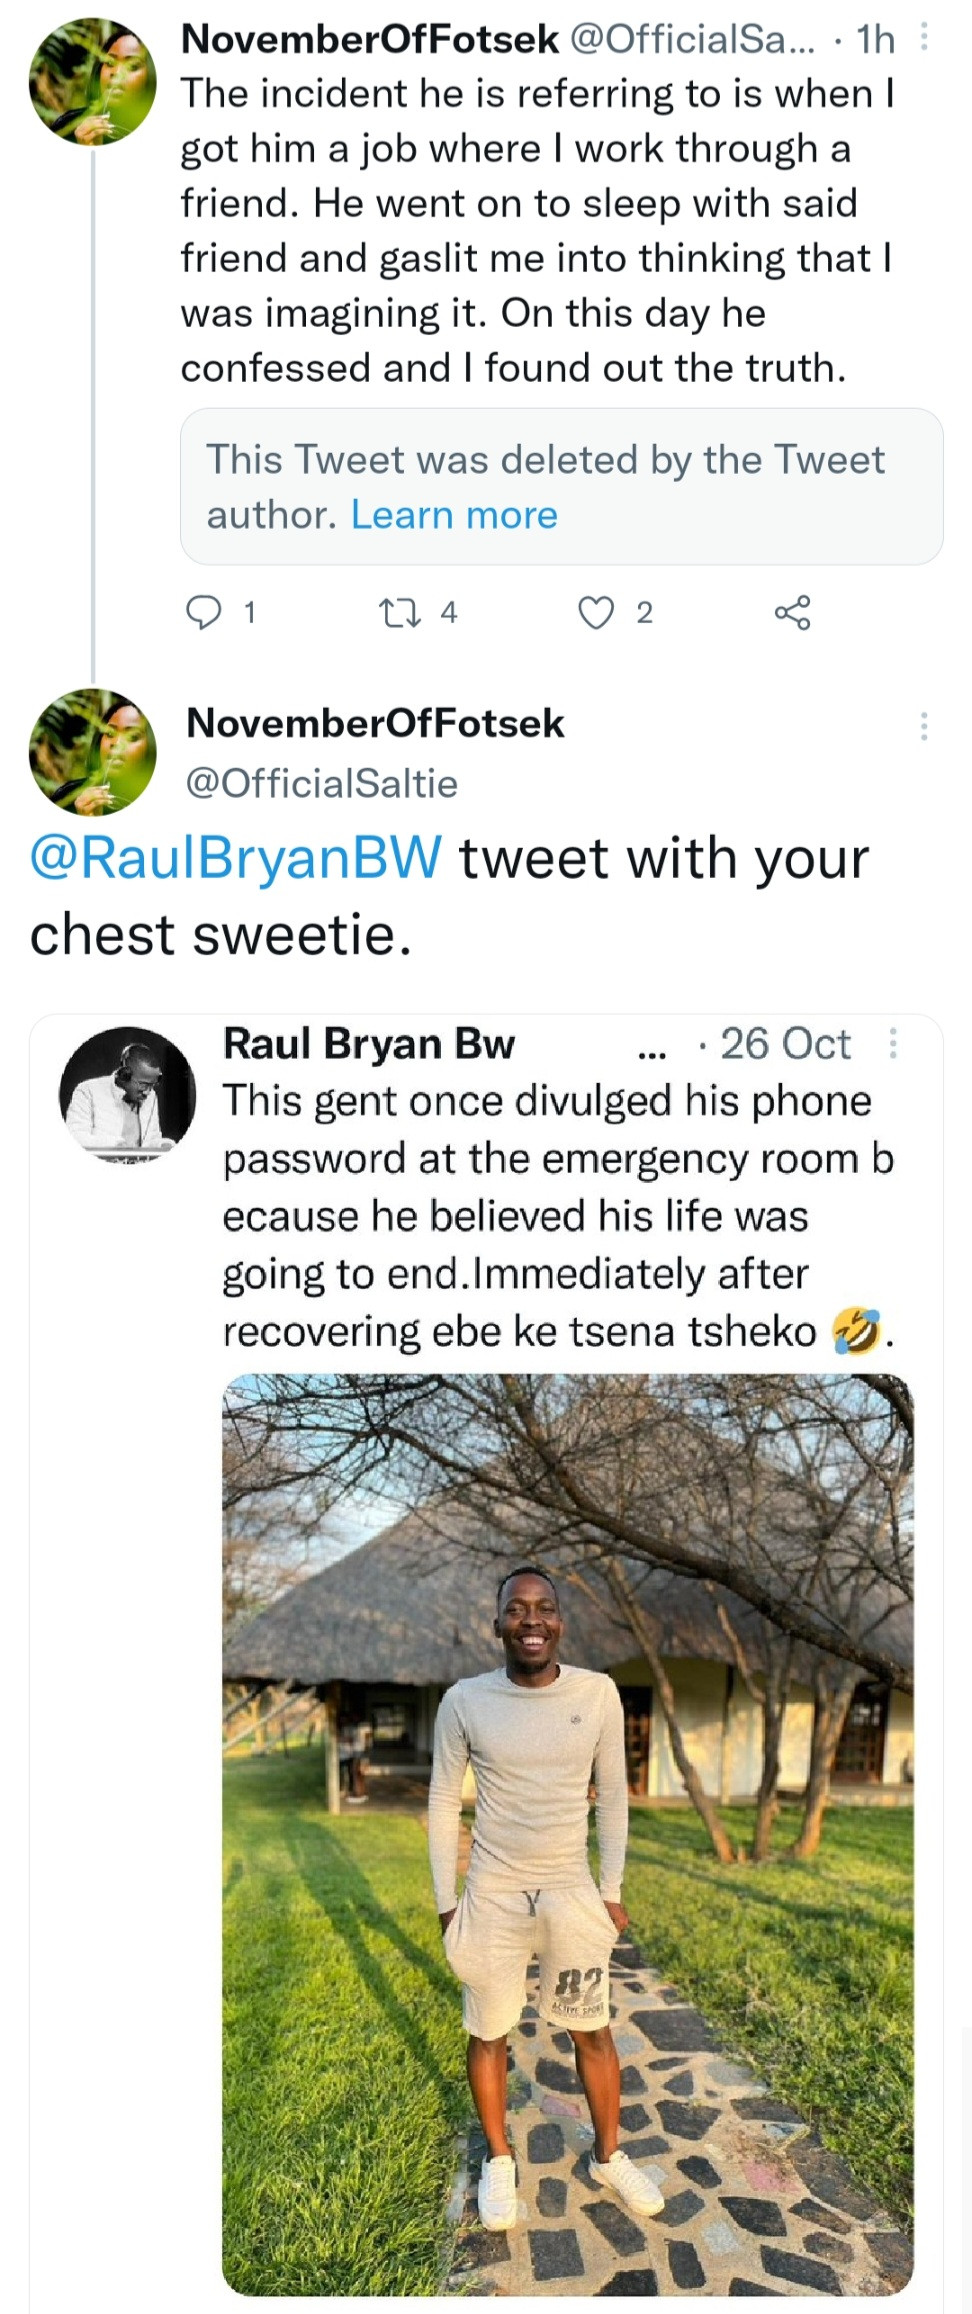
Task: Tap the 1h timestamp on top tweet
Action: point(875,39)
